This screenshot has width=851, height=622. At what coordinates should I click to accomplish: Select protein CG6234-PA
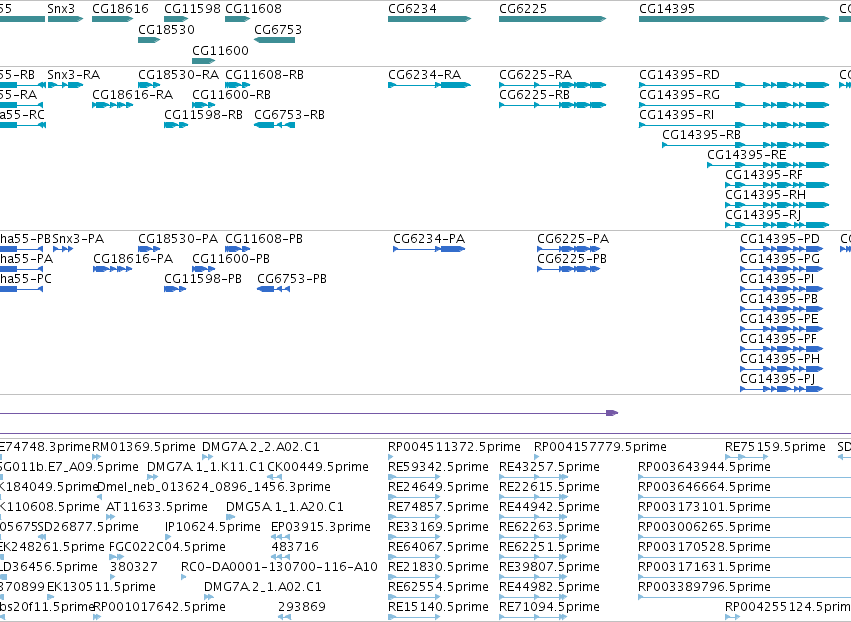pos(429,249)
